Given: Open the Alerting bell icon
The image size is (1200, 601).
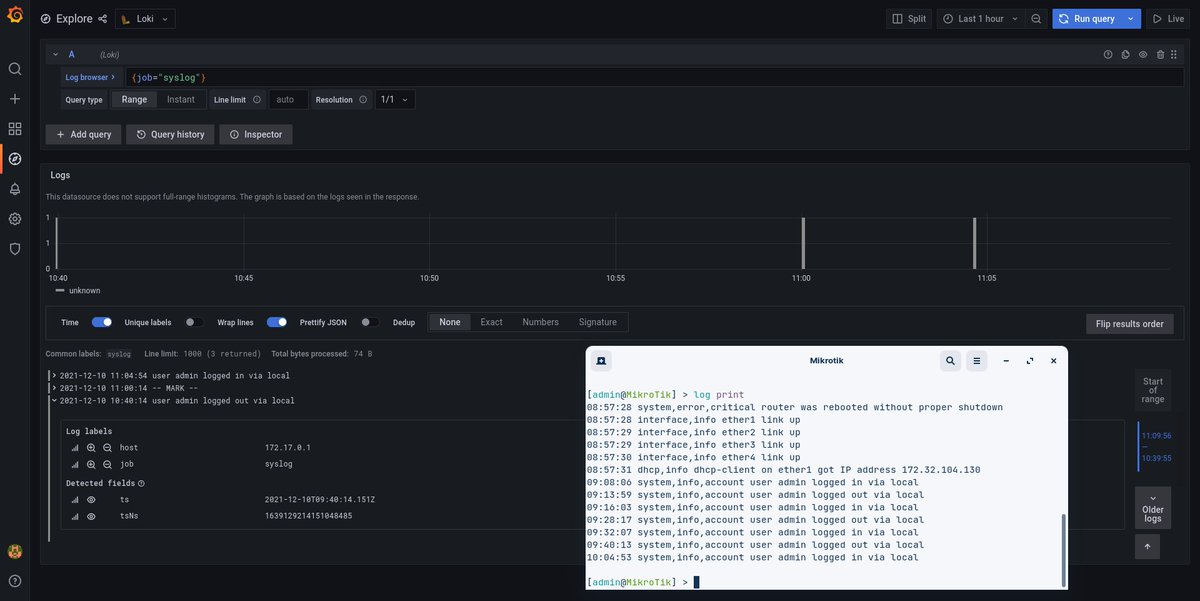Looking at the screenshot, I should [14, 189].
